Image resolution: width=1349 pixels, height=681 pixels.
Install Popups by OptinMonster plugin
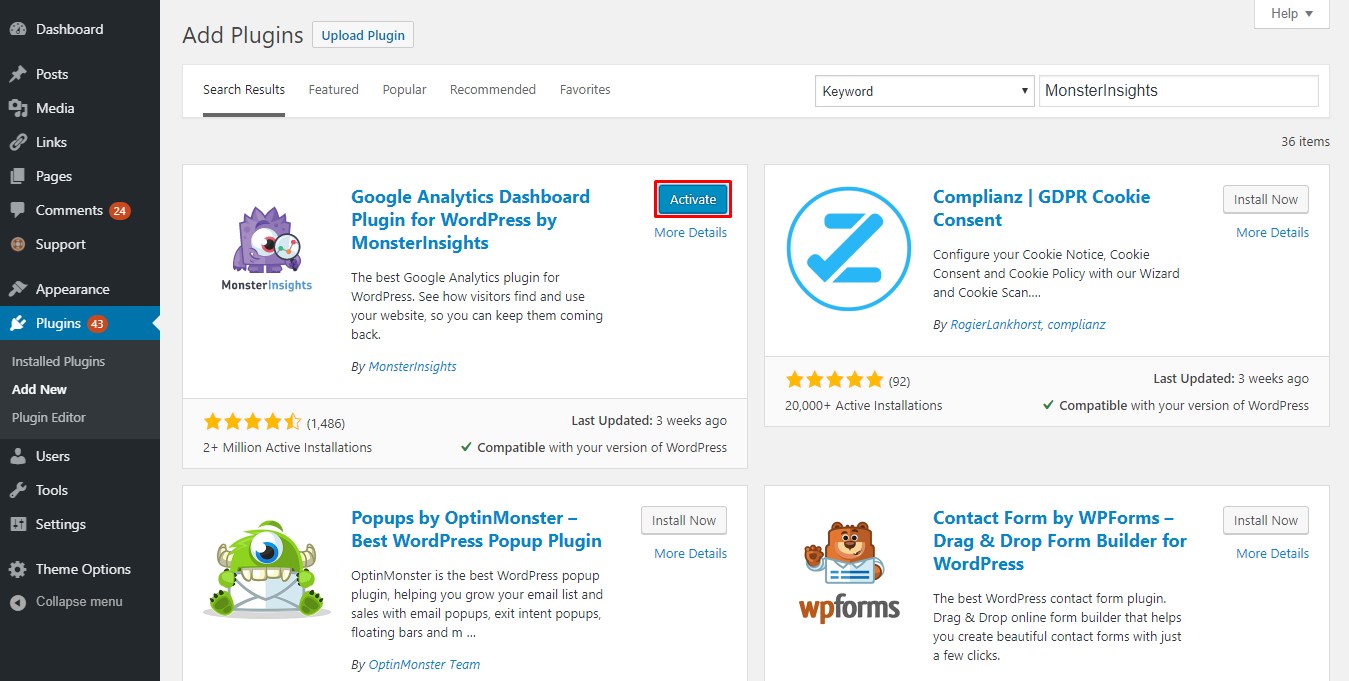(x=684, y=520)
